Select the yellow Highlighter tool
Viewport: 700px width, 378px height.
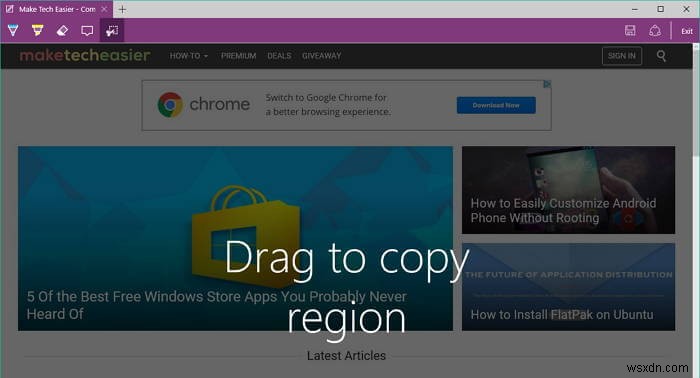pyautogui.click(x=38, y=30)
